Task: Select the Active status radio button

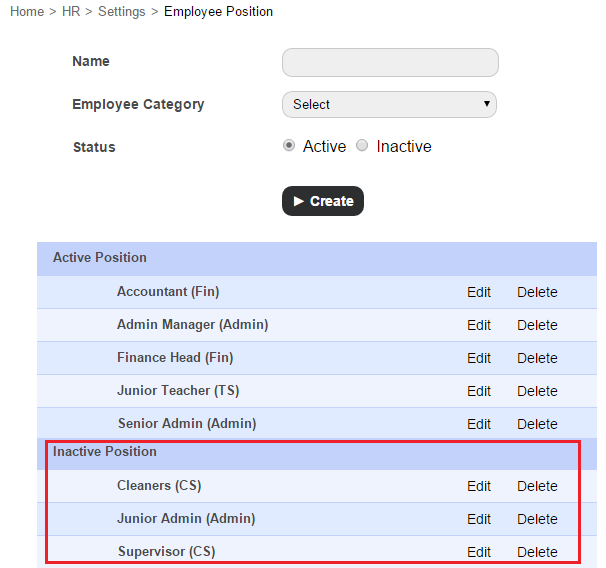Action: pos(289,145)
